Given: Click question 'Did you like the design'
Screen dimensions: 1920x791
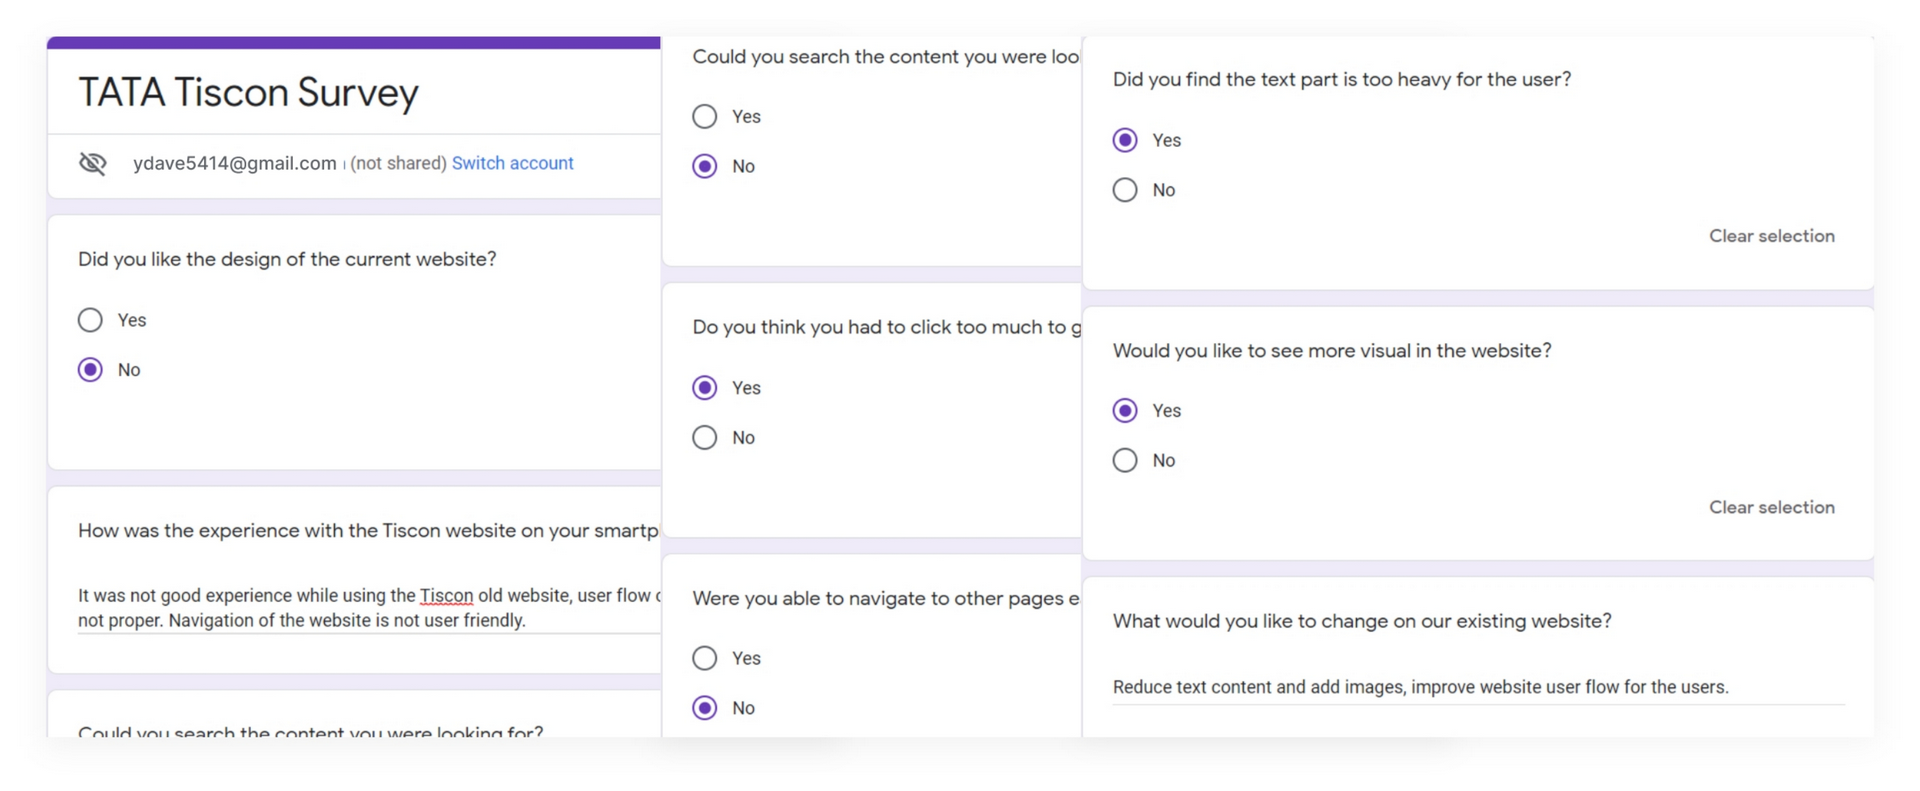Looking at the screenshot, I should [287, 259].
